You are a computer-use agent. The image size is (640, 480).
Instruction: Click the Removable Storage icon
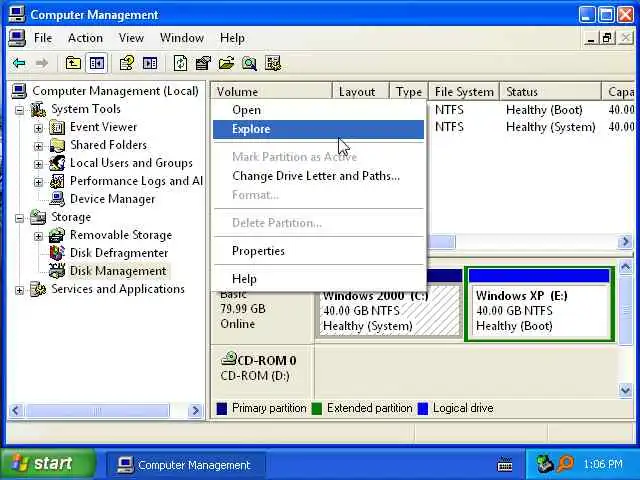pyautogui.click(x=57, y=235)
